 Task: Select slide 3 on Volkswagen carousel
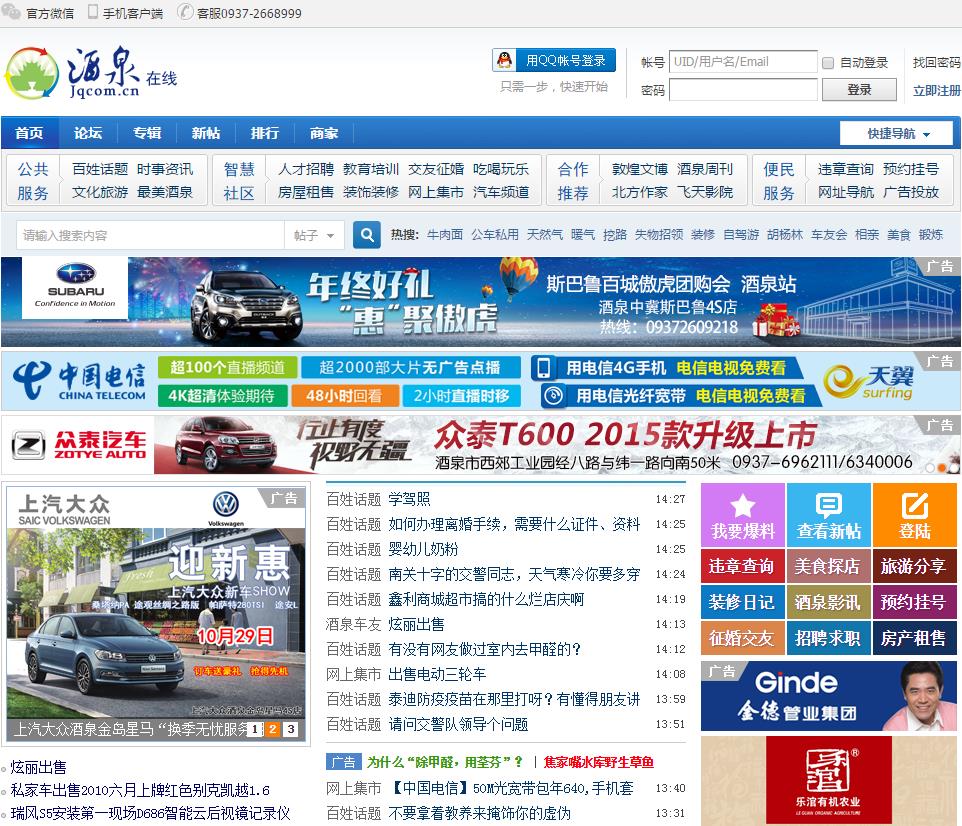291,729
